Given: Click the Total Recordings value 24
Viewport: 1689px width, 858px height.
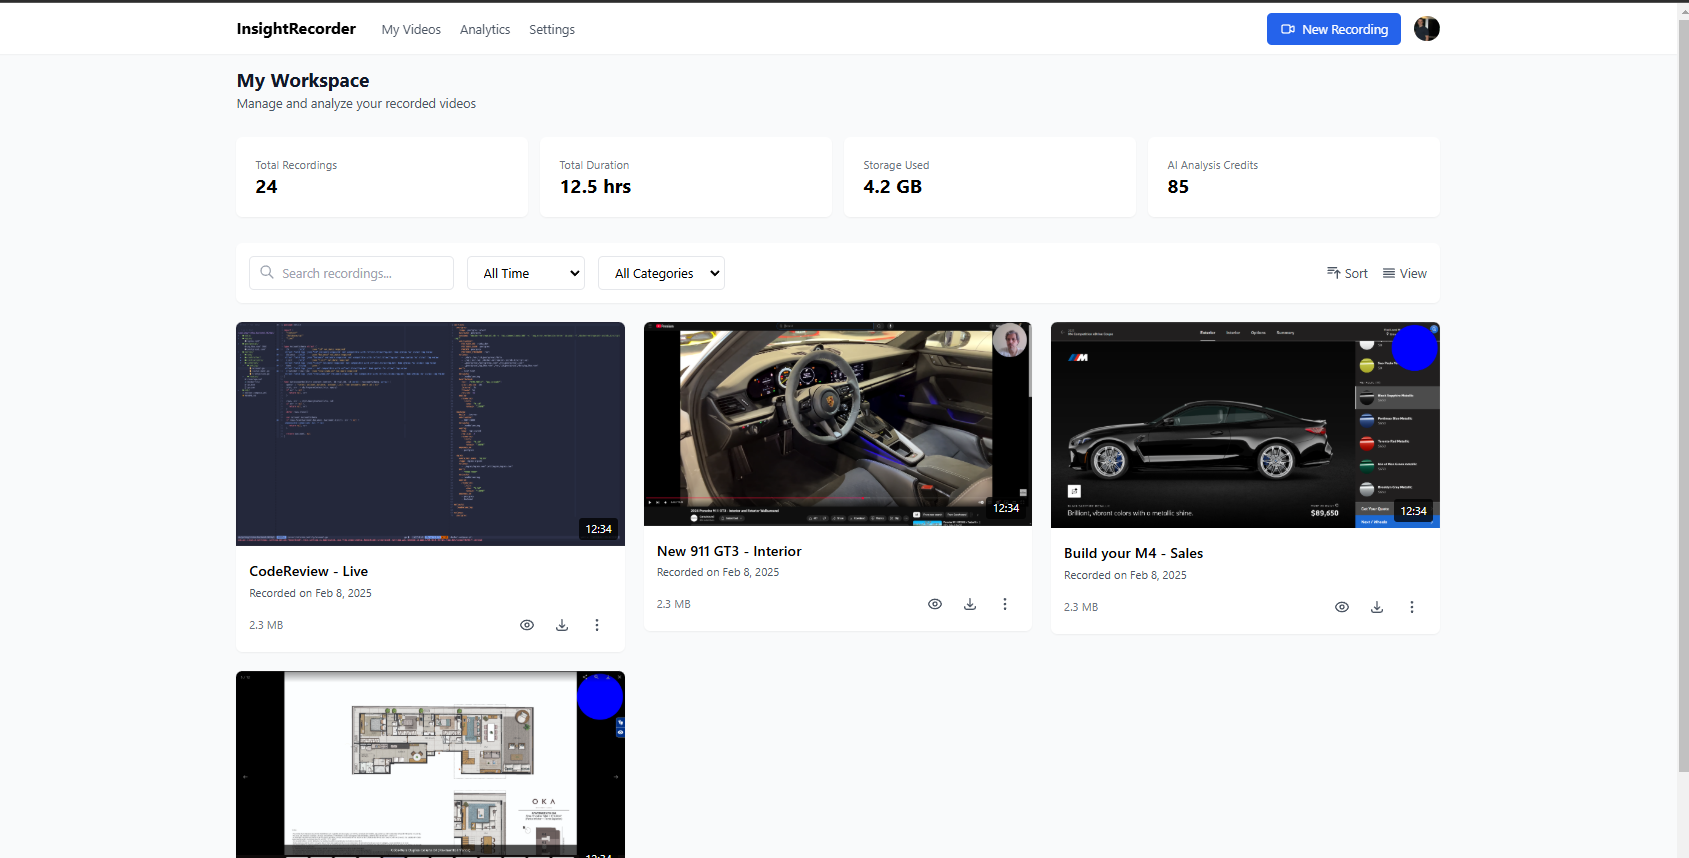Looking at the screenshot, I should pyautogui.click(x=266, y=187).
